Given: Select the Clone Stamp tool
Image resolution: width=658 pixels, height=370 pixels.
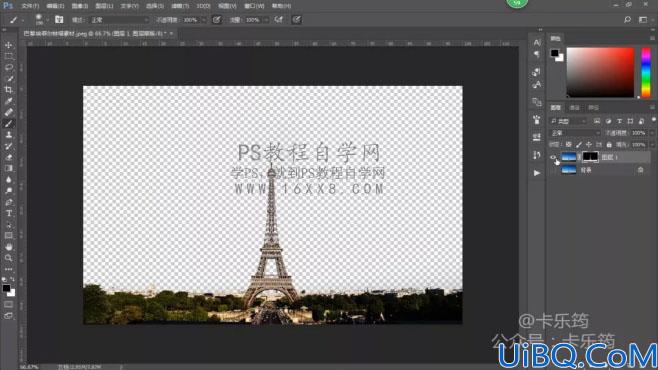Looking at the screenshot, I should pyautogui.click(x=8, y=135).
